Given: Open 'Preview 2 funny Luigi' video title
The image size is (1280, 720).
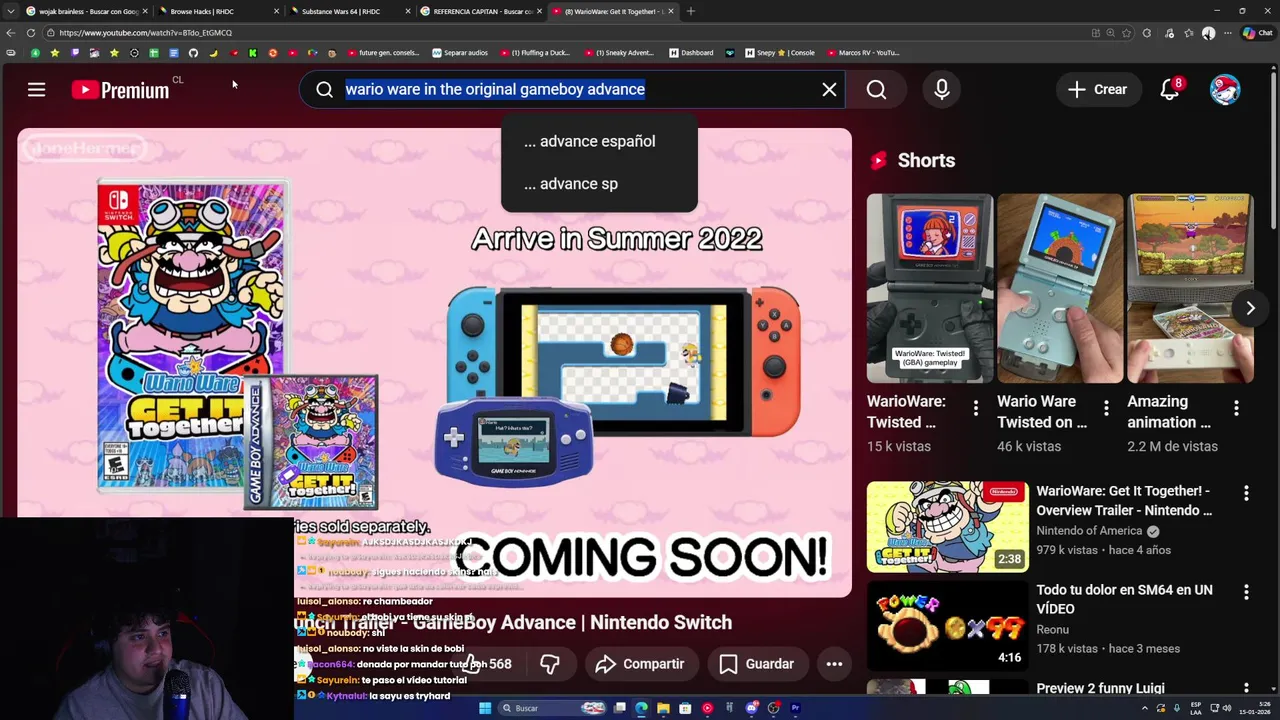Looking at the screenshot, I should pyautogui.click(x=1100, y=688).
